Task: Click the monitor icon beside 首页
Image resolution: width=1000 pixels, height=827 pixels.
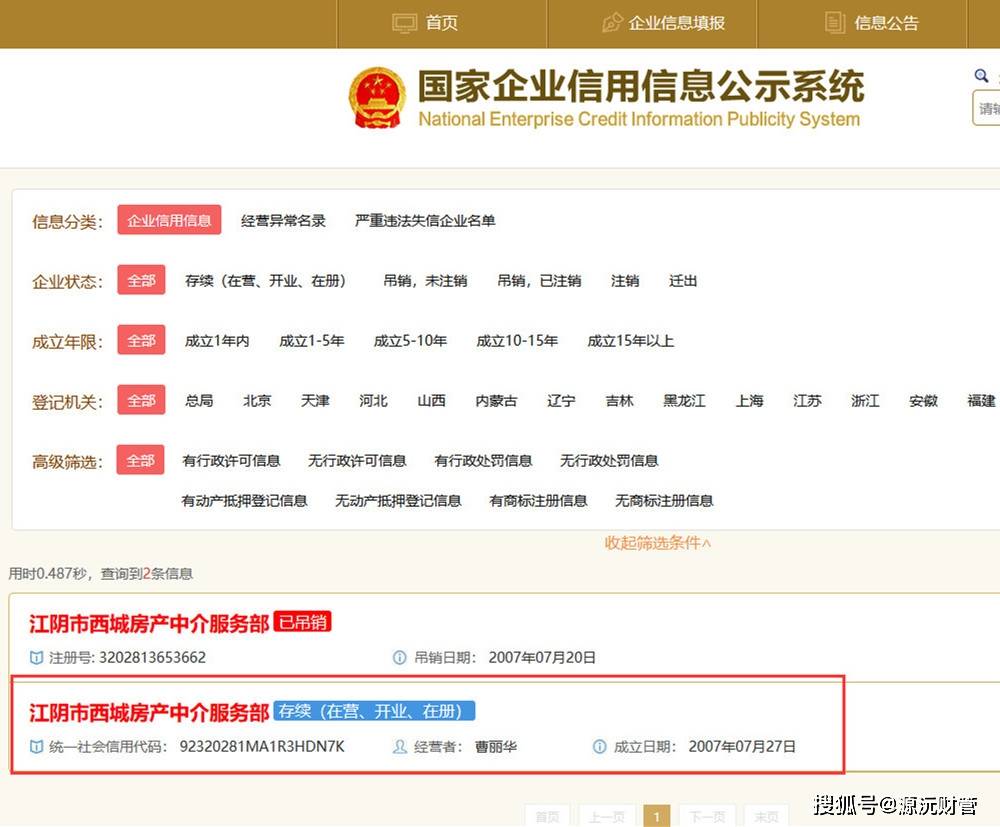Action: click(x=404, y=23)
